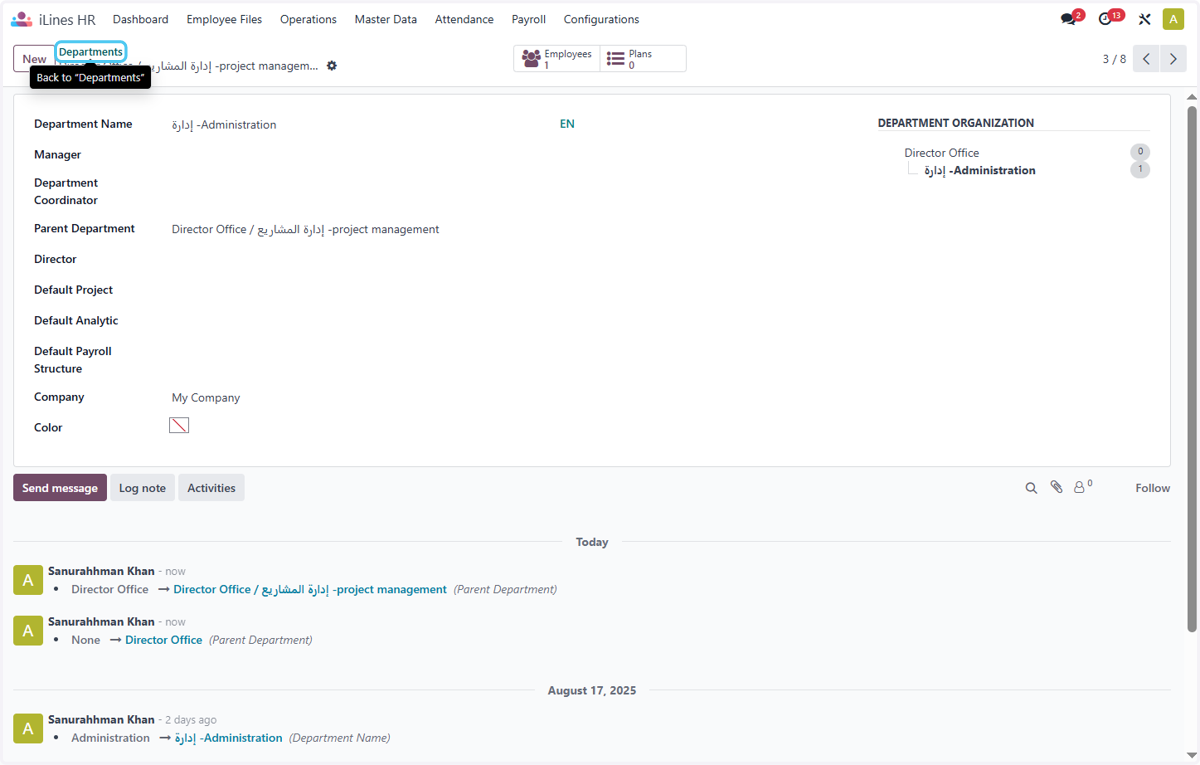This screenshot has width=1200, height=765.
Task: Select Director Office in organization tree
Action: tap(941, 153)
